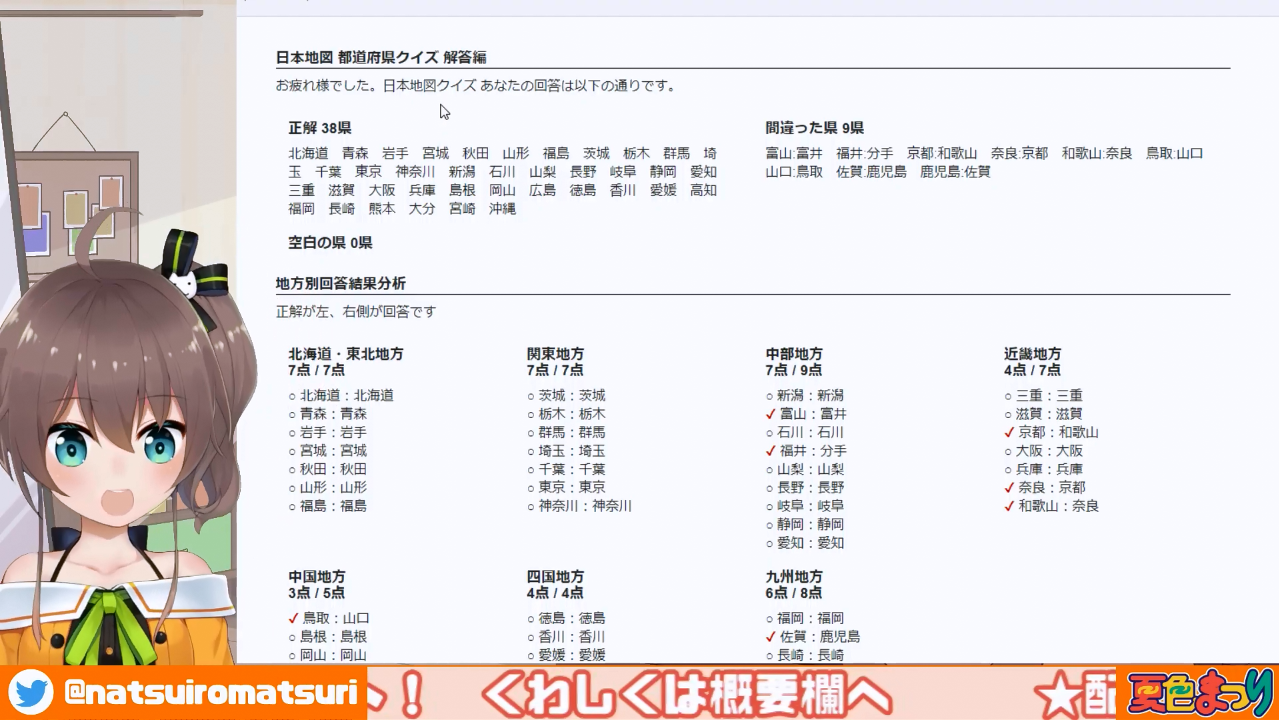Click the 中部地方 region heading
Image resolution: width=1279 pixels, height=720 pixels.
point(794,354)
